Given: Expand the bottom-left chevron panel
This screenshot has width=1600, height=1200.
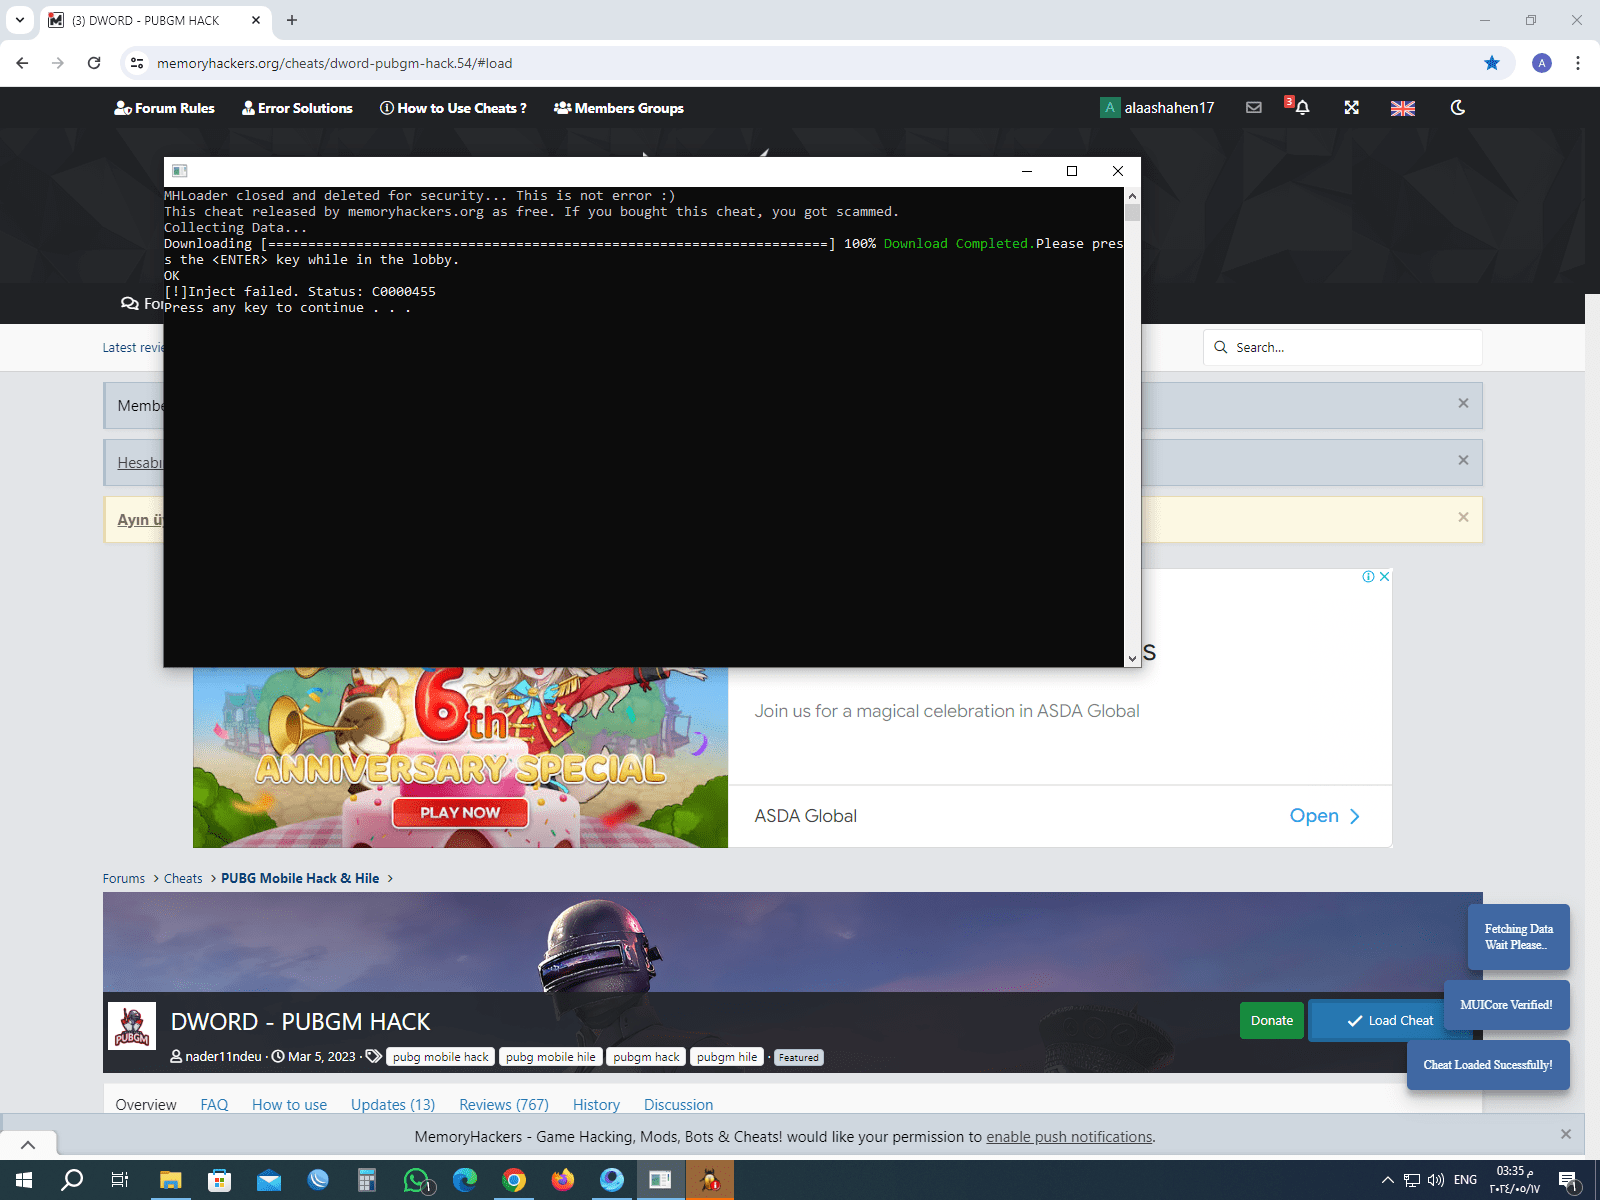Looking at the screenshot, I should [28, 1145].
